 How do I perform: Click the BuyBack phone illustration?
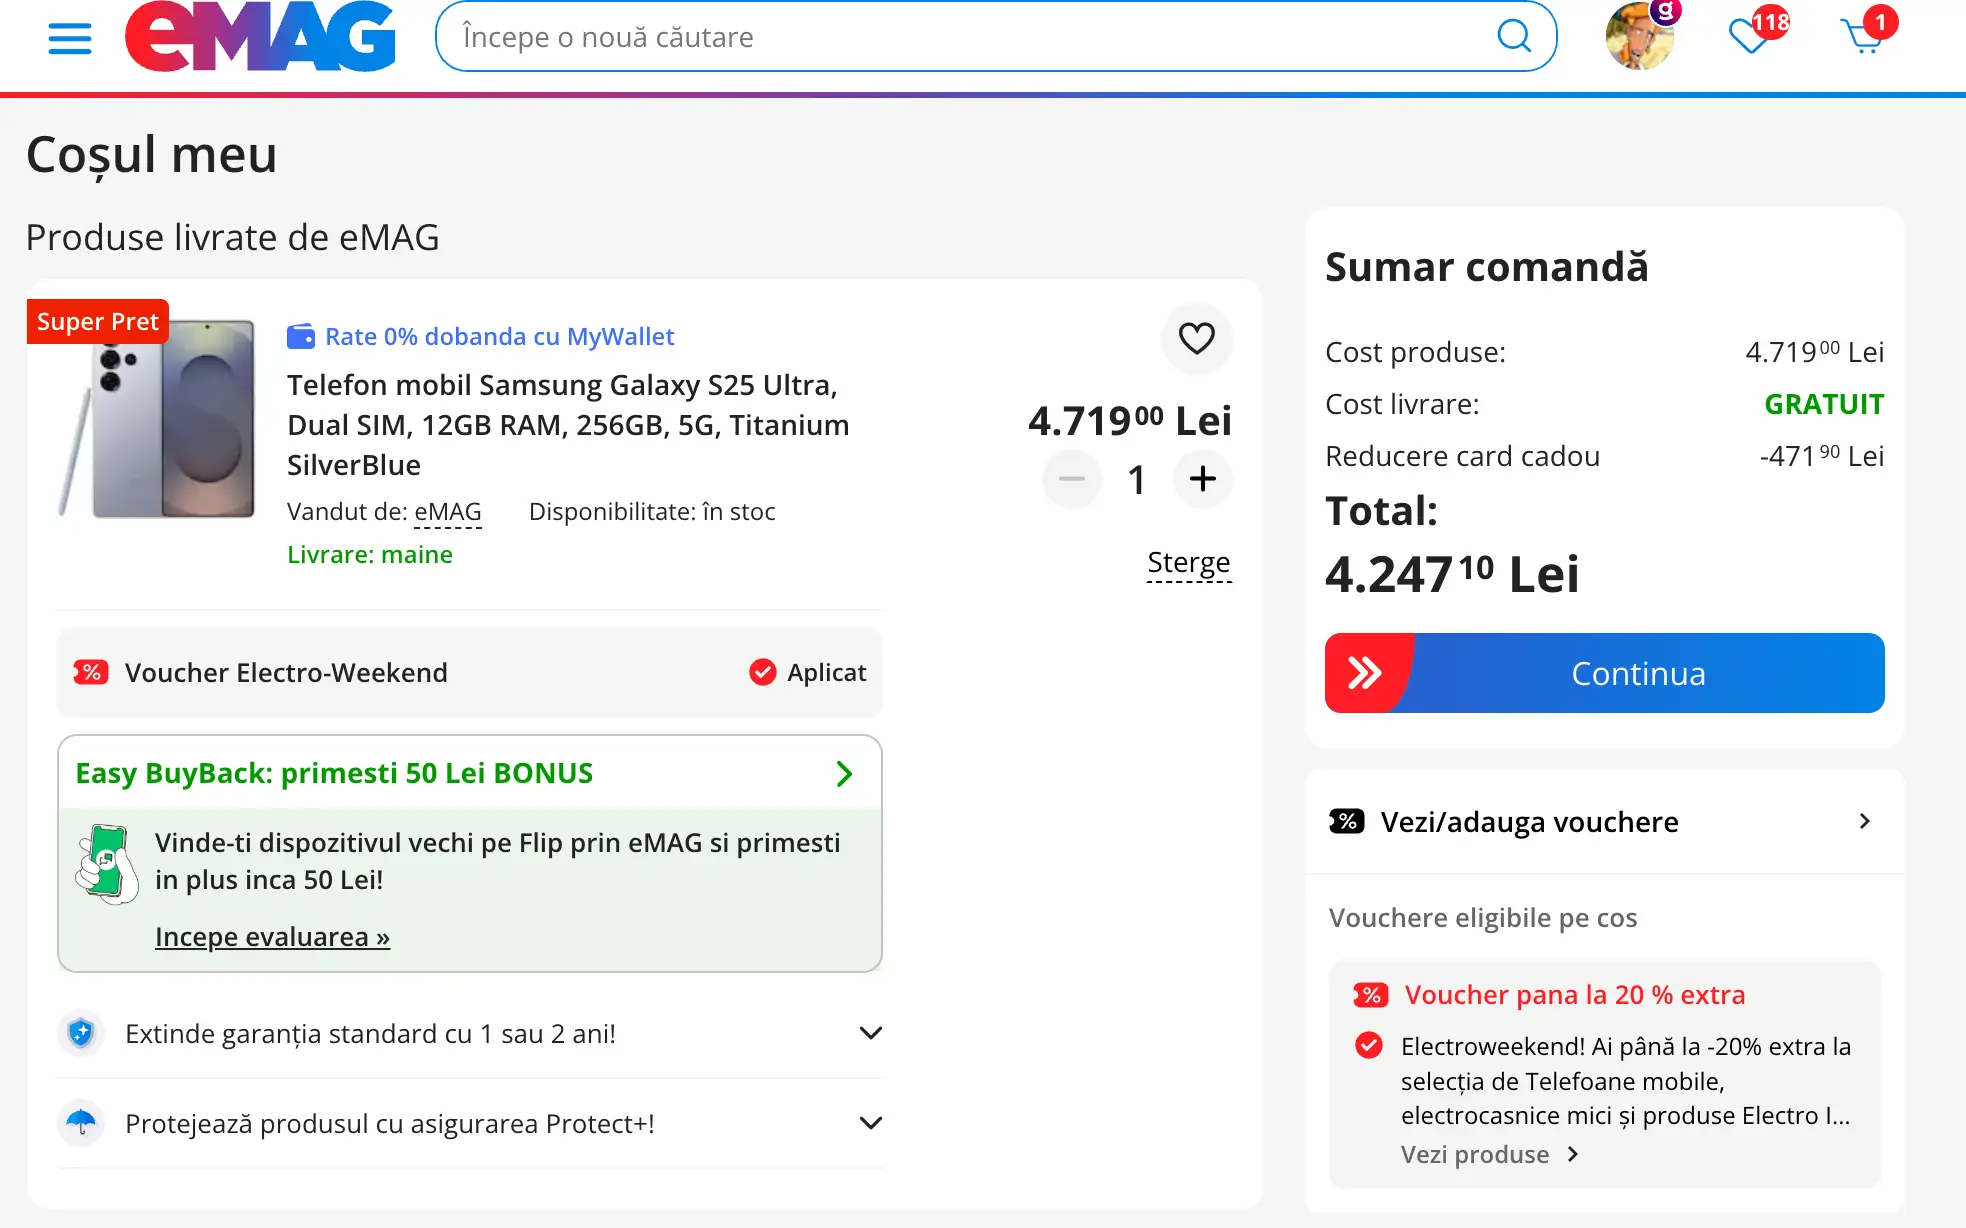pos(107,864)
